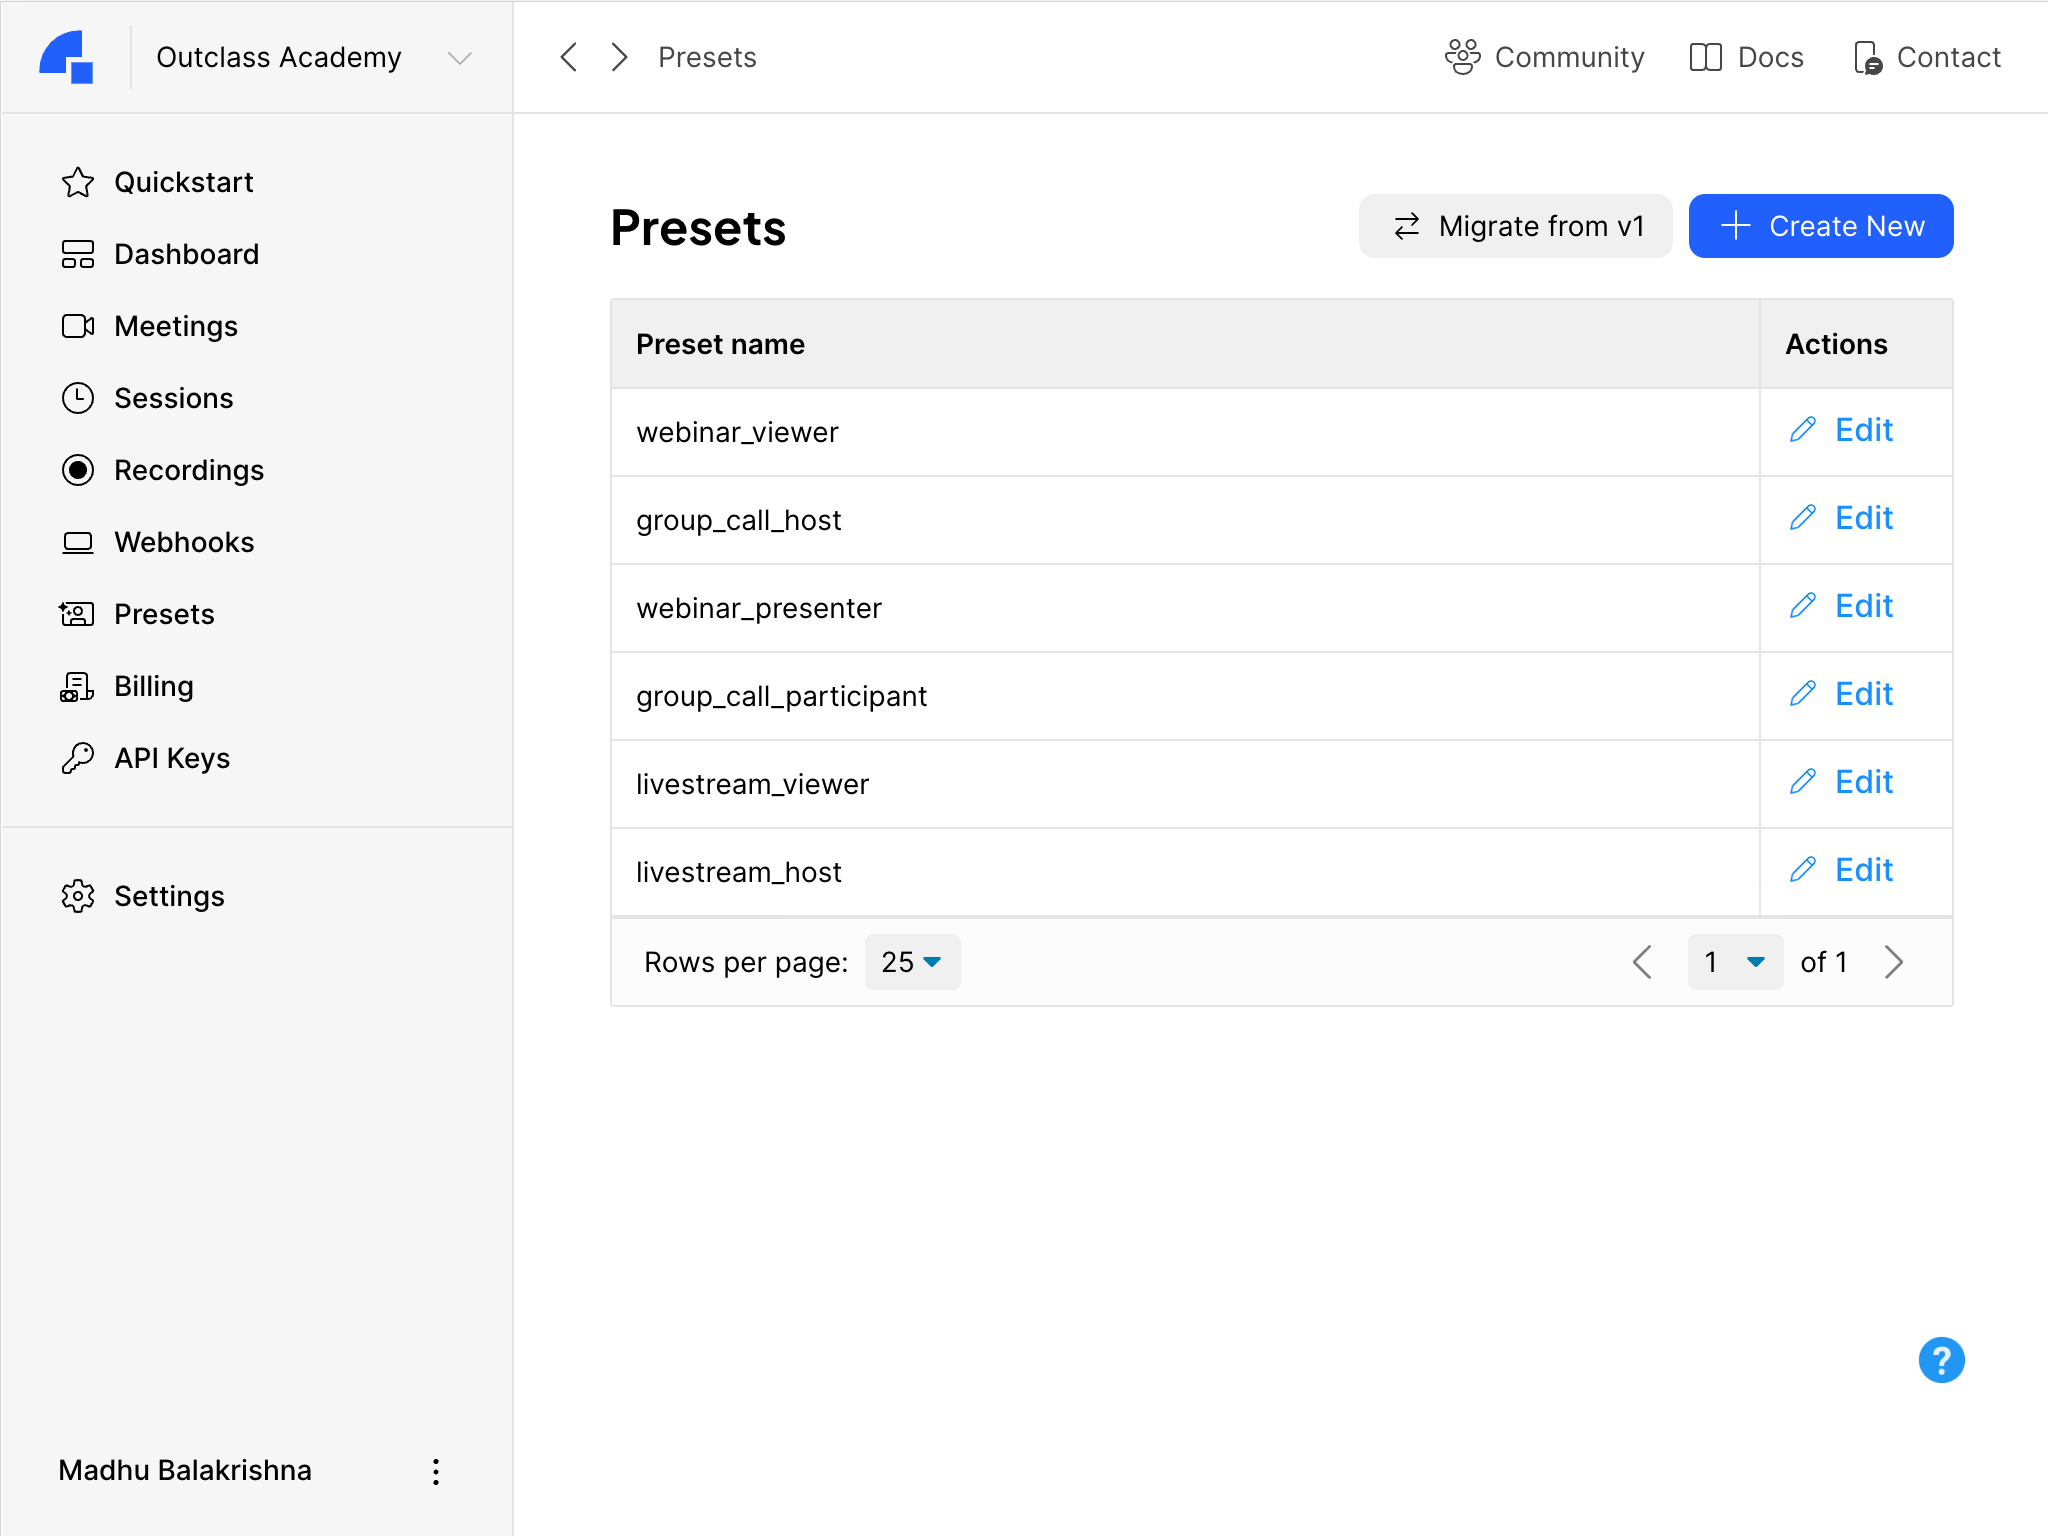
Task: Go to next page of presets
Action: tap(1893, 962)
